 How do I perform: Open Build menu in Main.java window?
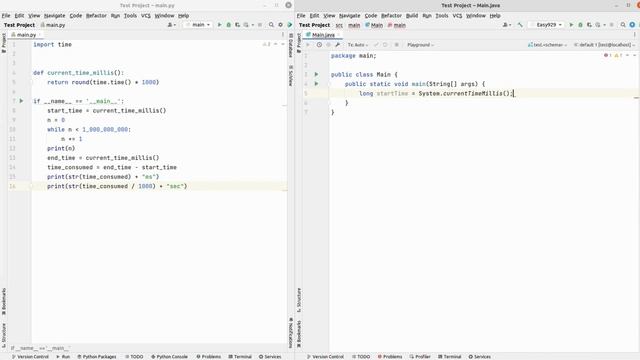coord(412,16)
